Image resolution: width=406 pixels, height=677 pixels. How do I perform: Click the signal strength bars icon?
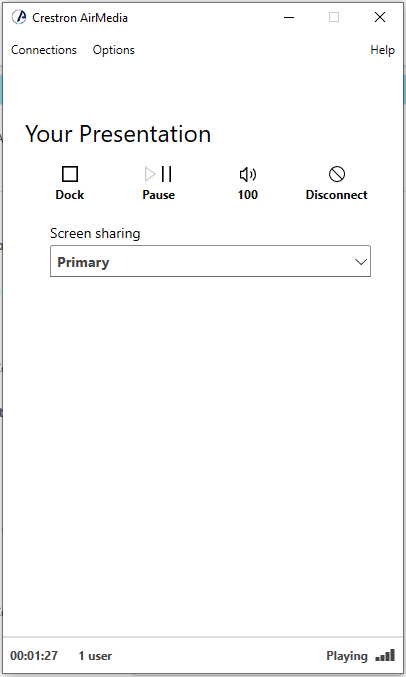point(385,655)
